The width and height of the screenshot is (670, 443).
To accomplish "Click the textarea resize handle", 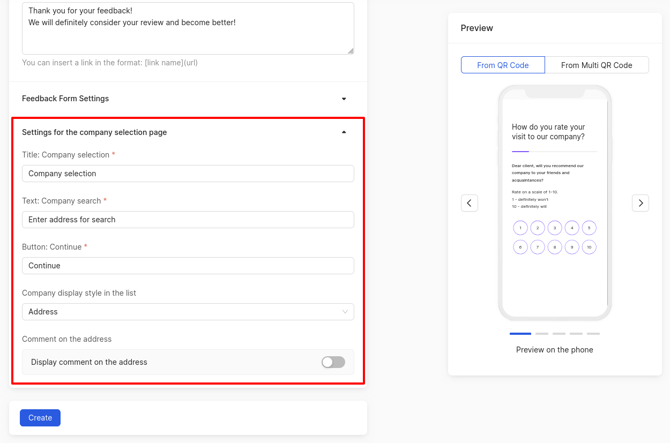I will (350, 50).
